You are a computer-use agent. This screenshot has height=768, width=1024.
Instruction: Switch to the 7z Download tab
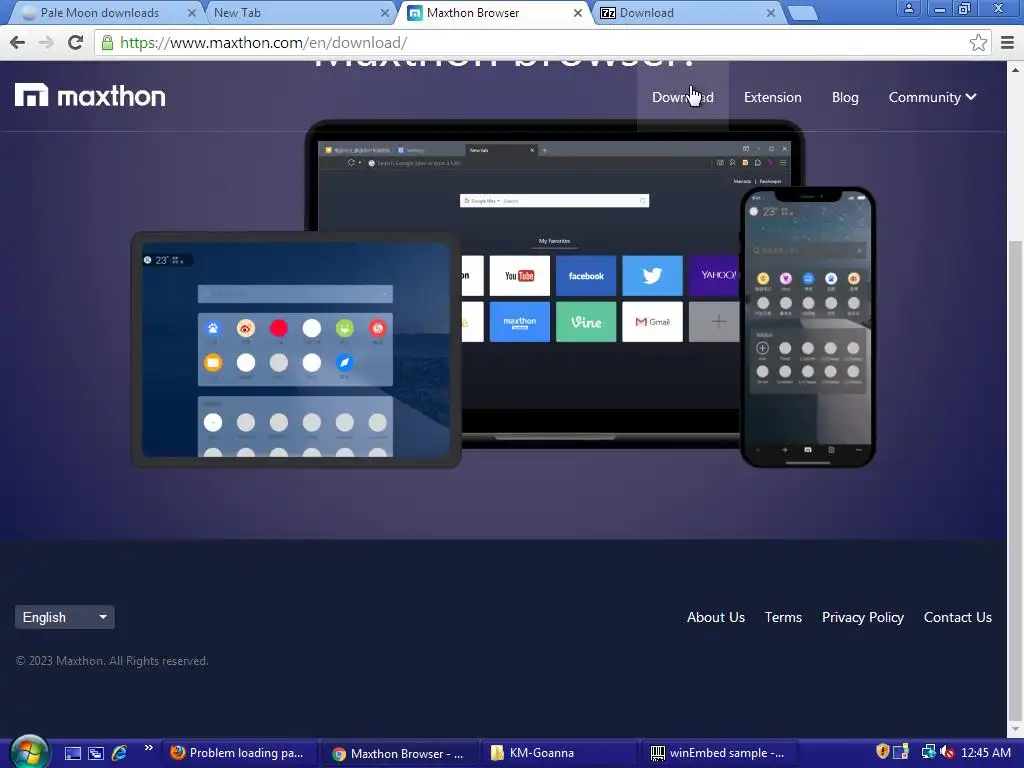686,13
